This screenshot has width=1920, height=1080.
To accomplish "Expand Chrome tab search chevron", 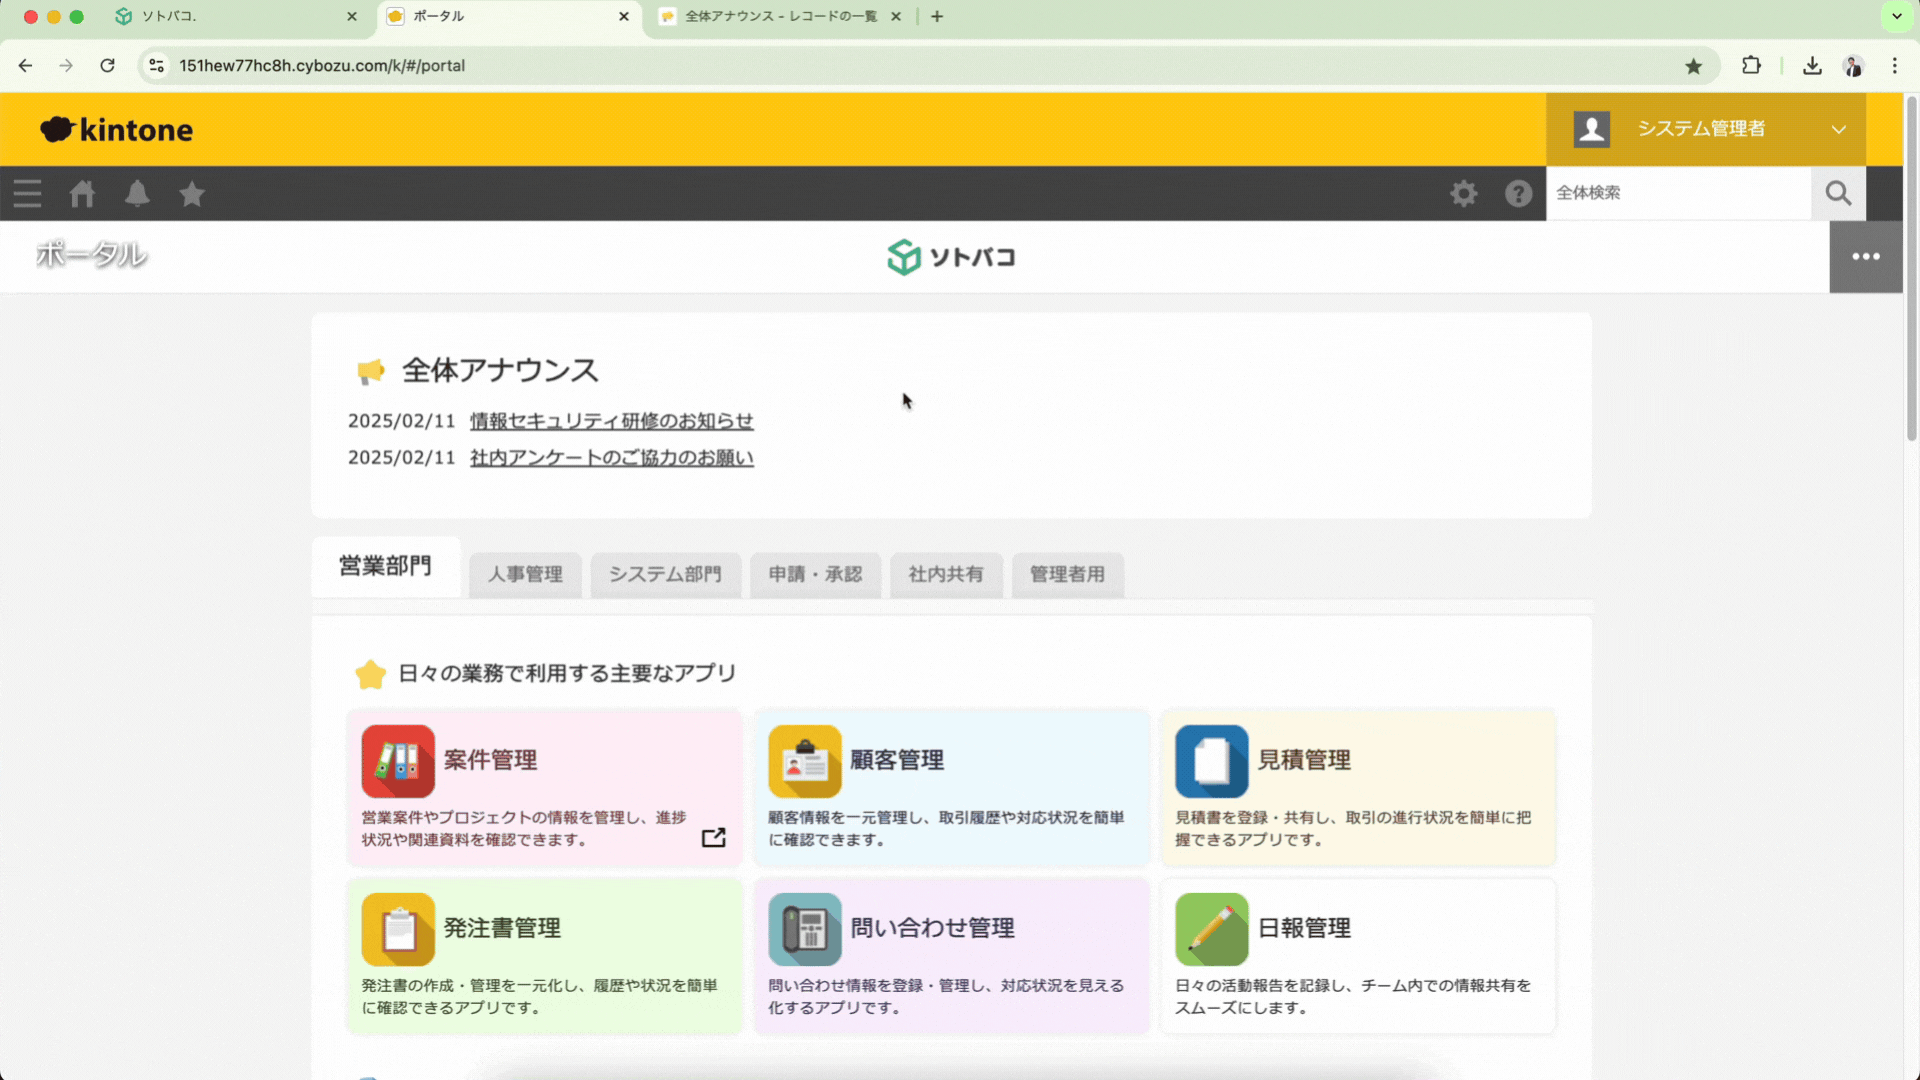I will pos(1896,16).
